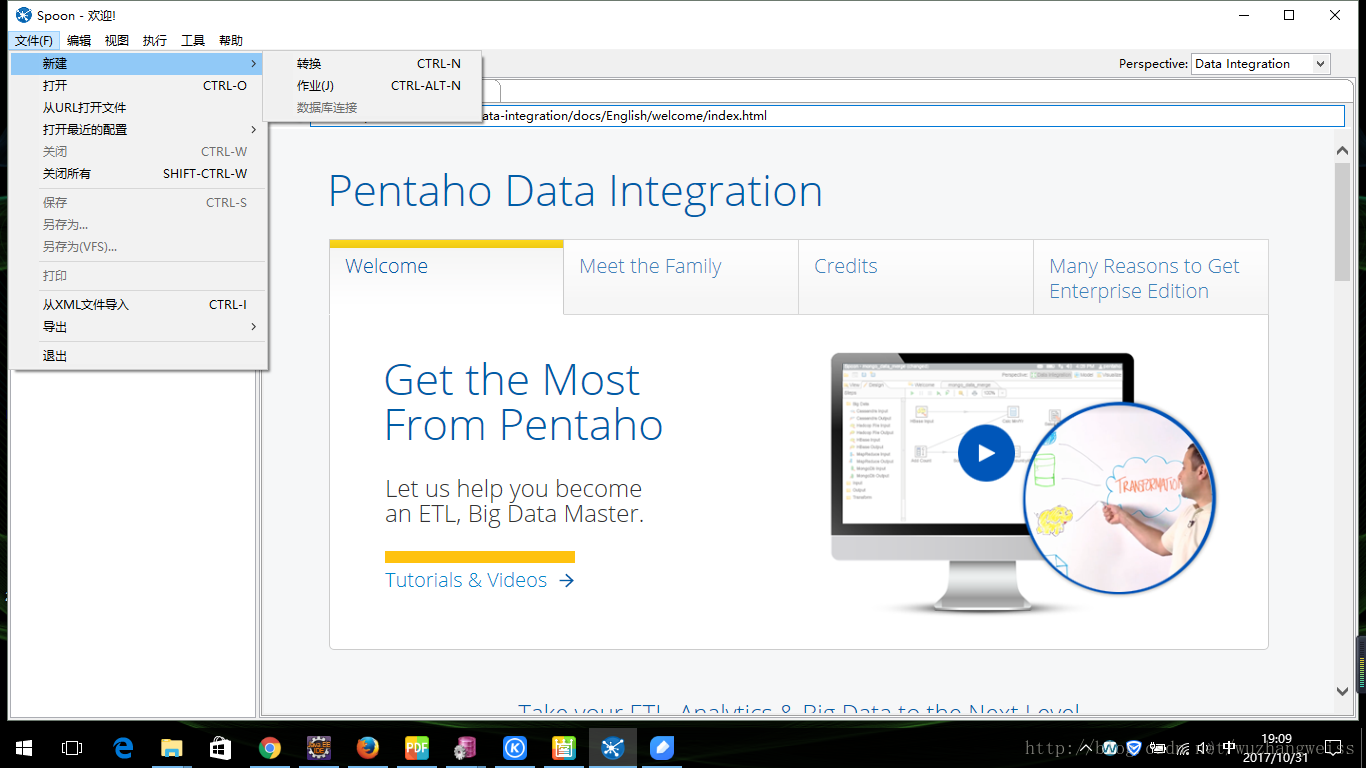This screenshot has height=768, width=1366.
Task: Select 从URL打开文件 menu entry
Action: point(137,107)
